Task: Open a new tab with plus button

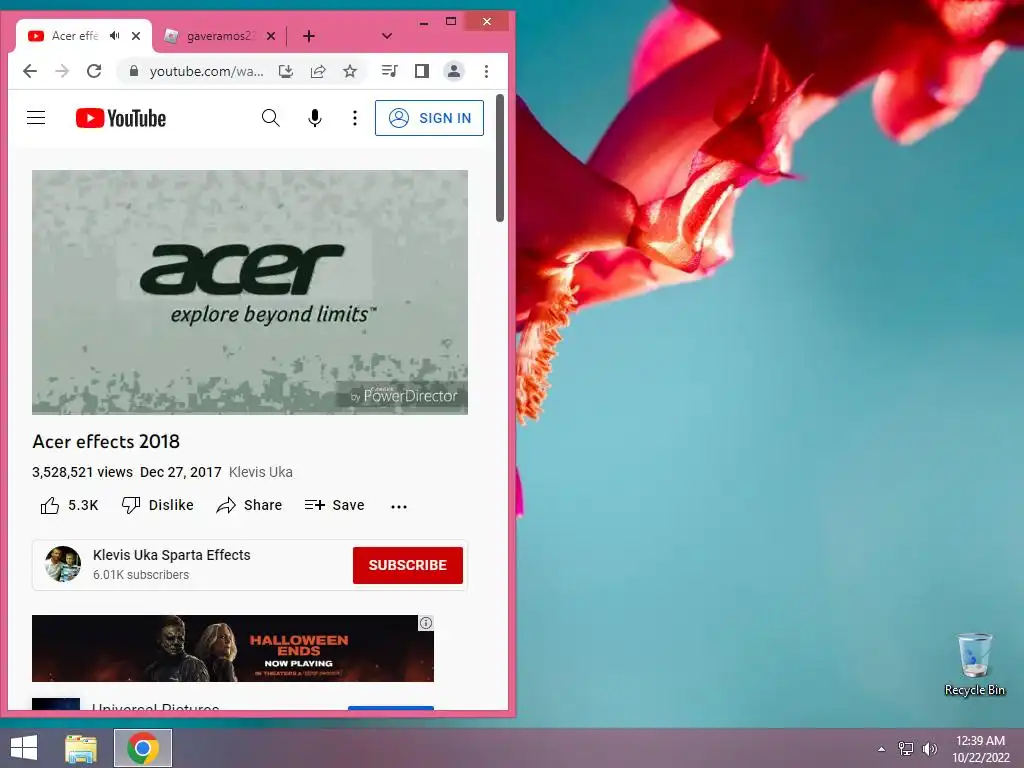Action: [309, 36]
